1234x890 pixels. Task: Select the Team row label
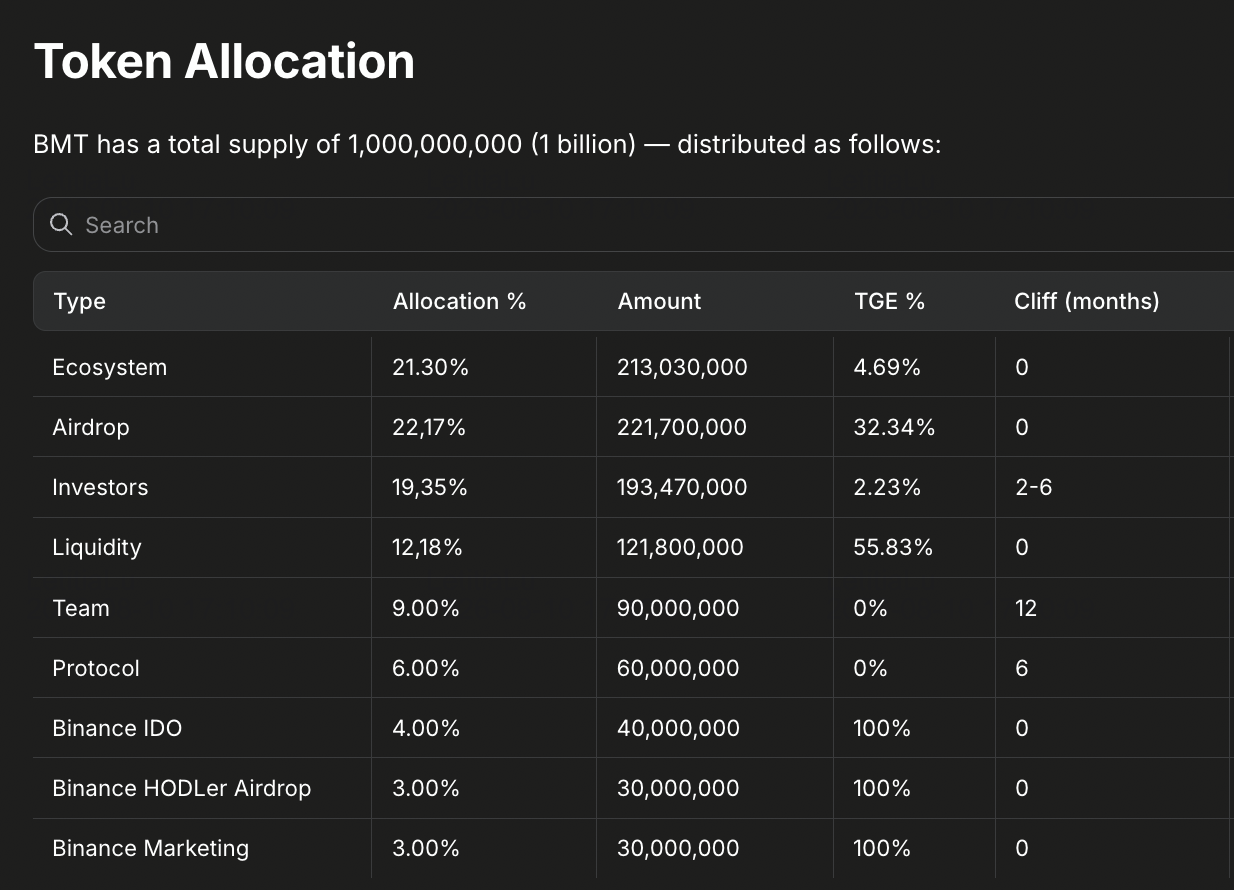pyautogui.click(x=81, y=608)
